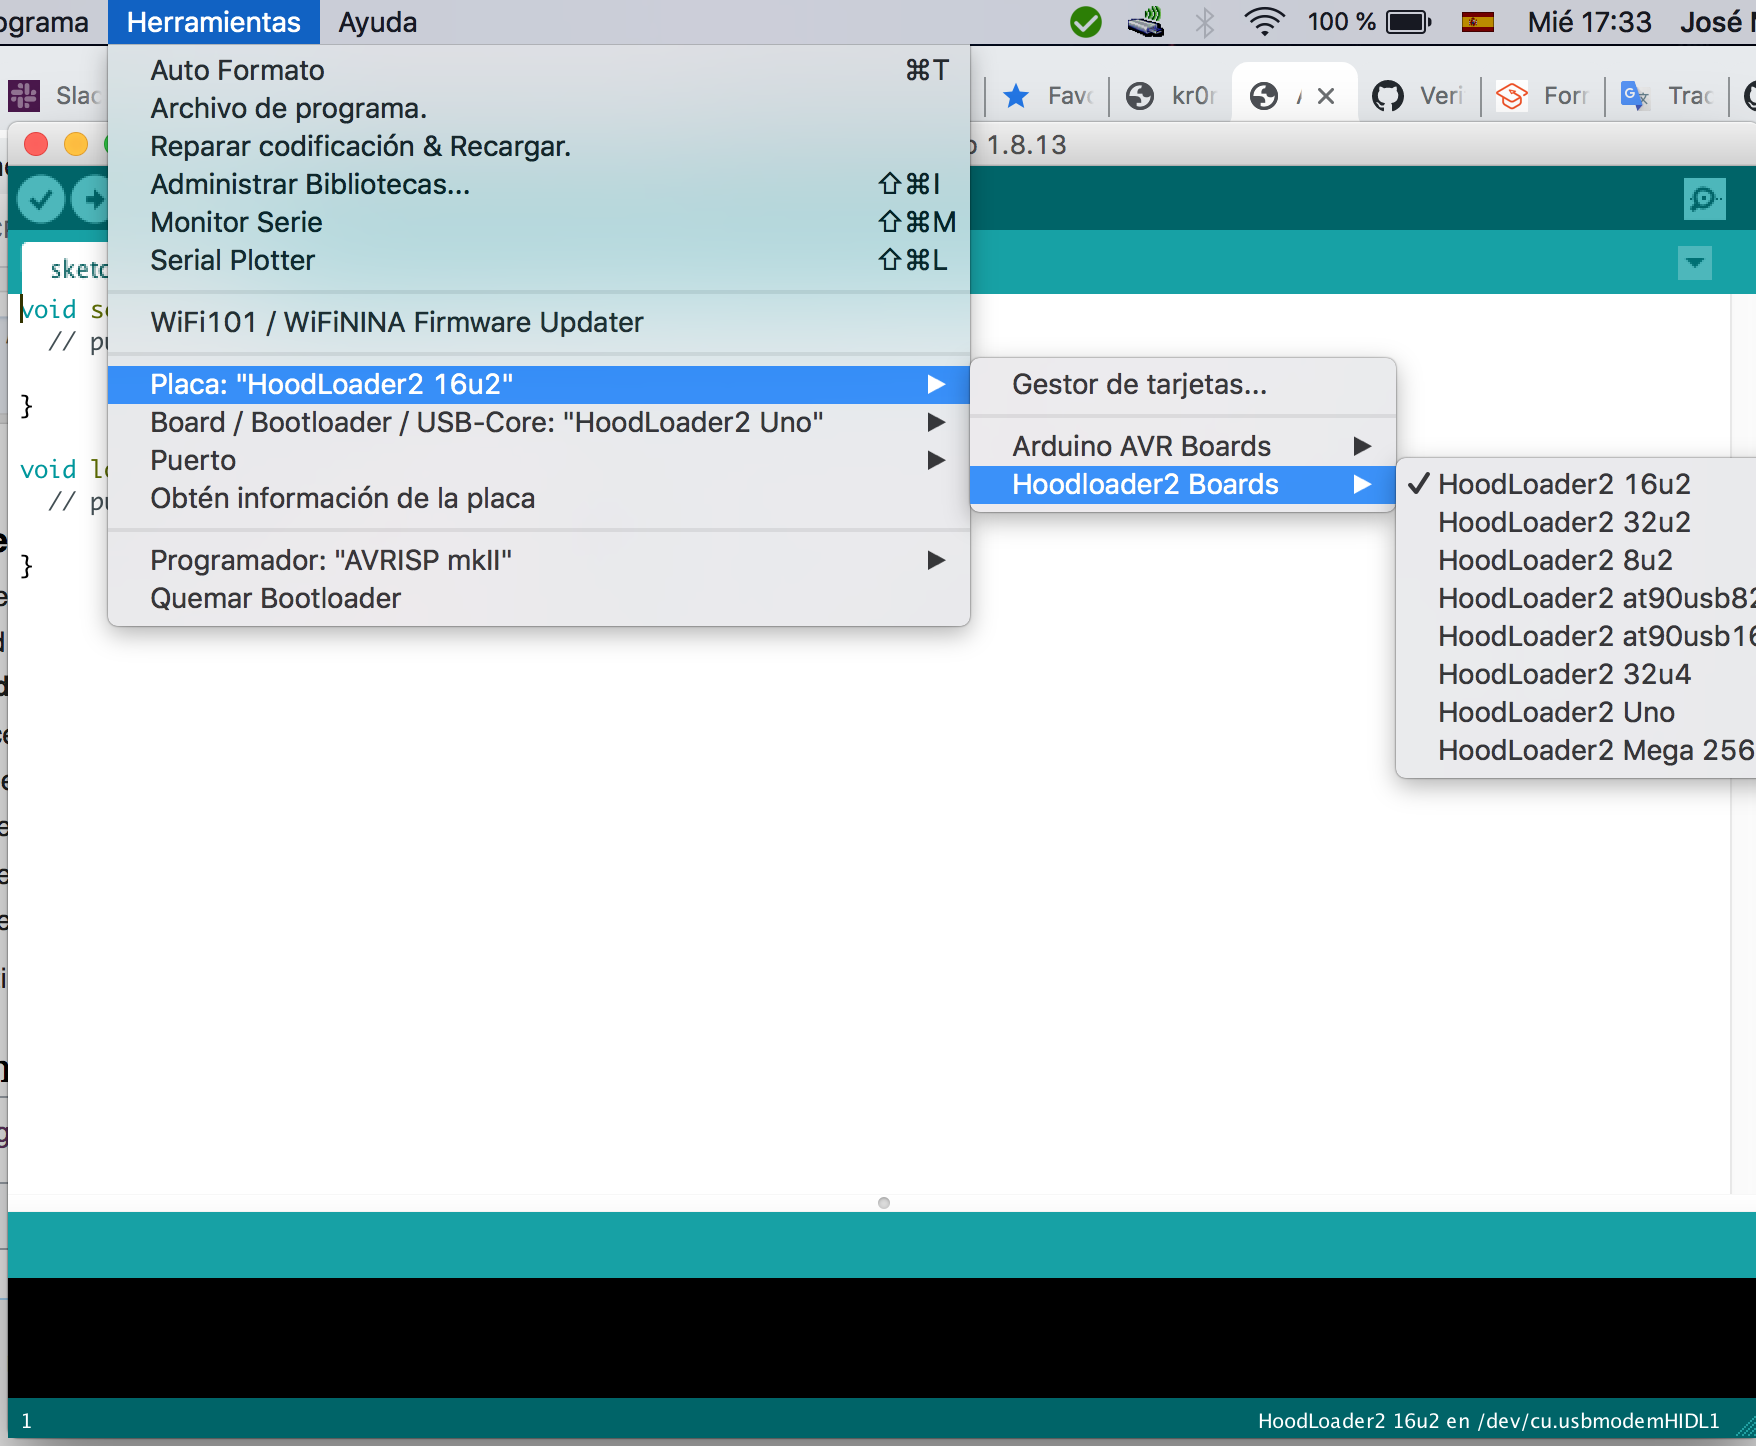The width and height of the screenshot is (1756, 1446).
Task: Click the Verify checkmark toolbar icon
Action: pos(41,200)
